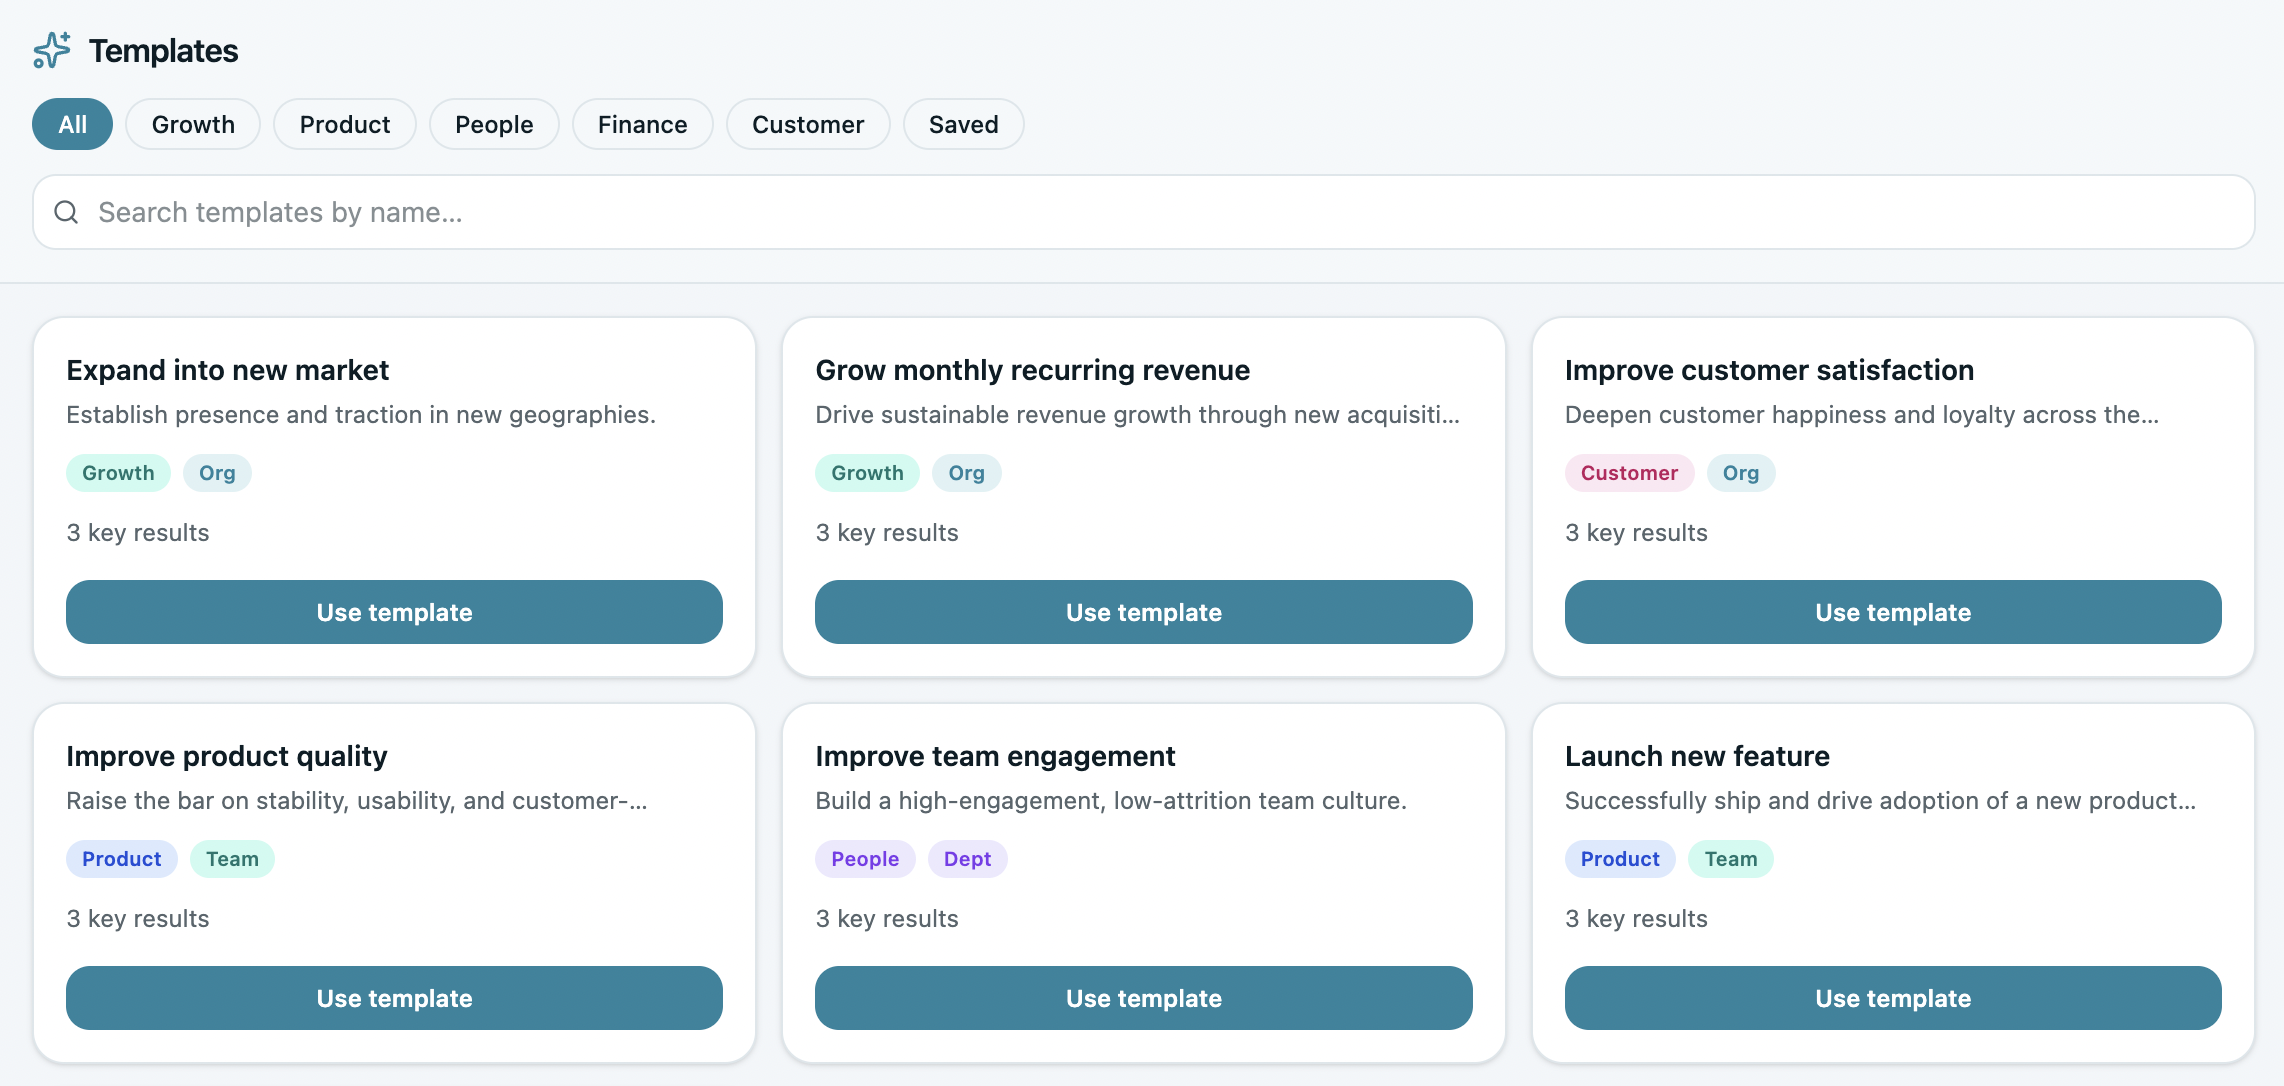The height and width of the screenshot is (1086, 2284).
Task: Open the Improve team engagement title
Action: [995, 756]
